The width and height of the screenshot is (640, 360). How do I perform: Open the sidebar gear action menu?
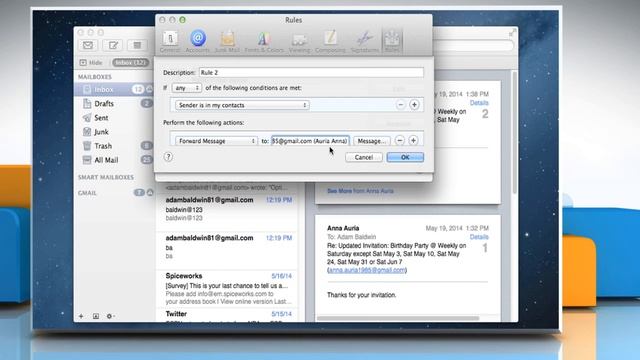coord(110,316)
